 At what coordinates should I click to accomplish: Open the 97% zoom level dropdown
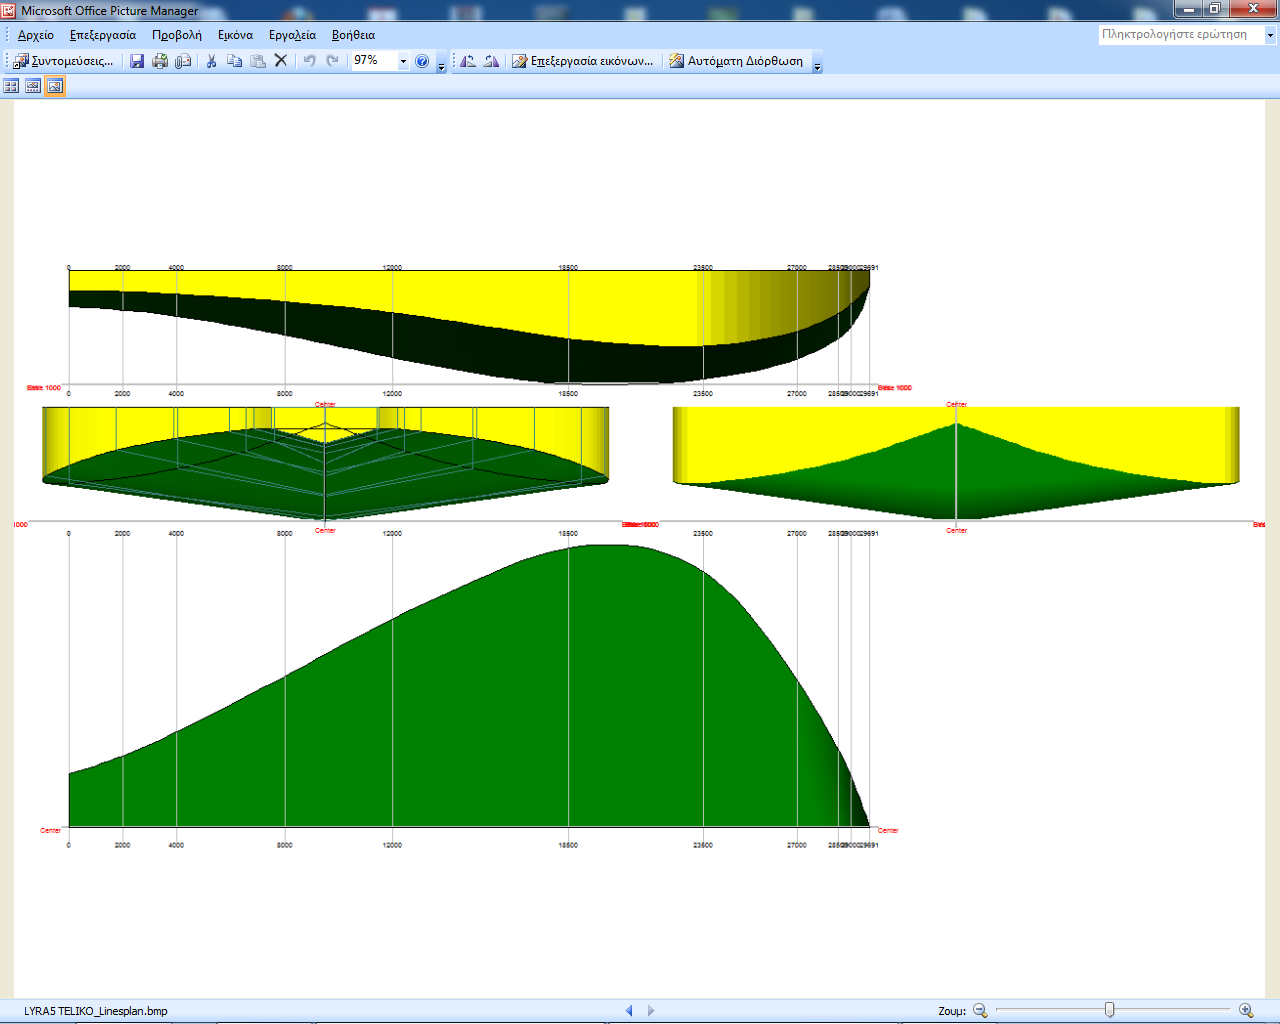pyautogui.click(x=403, y=61)
